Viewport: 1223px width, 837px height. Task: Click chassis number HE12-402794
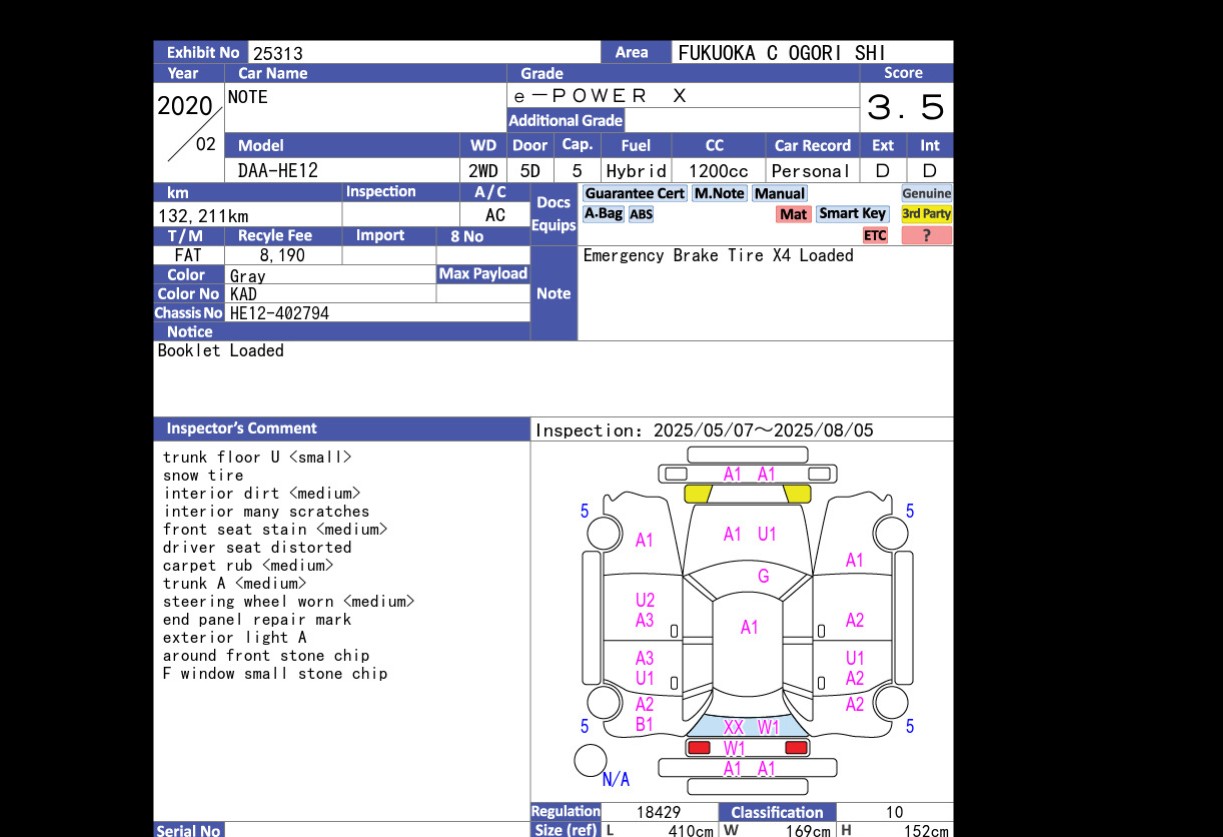[x=279, y=313]
